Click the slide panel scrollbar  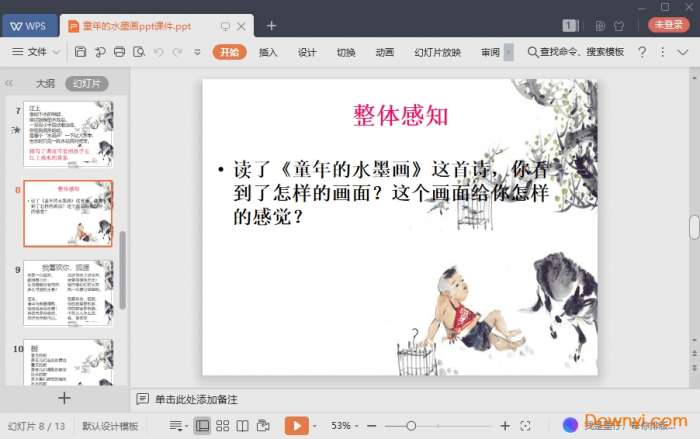click(x=122, y=270)
